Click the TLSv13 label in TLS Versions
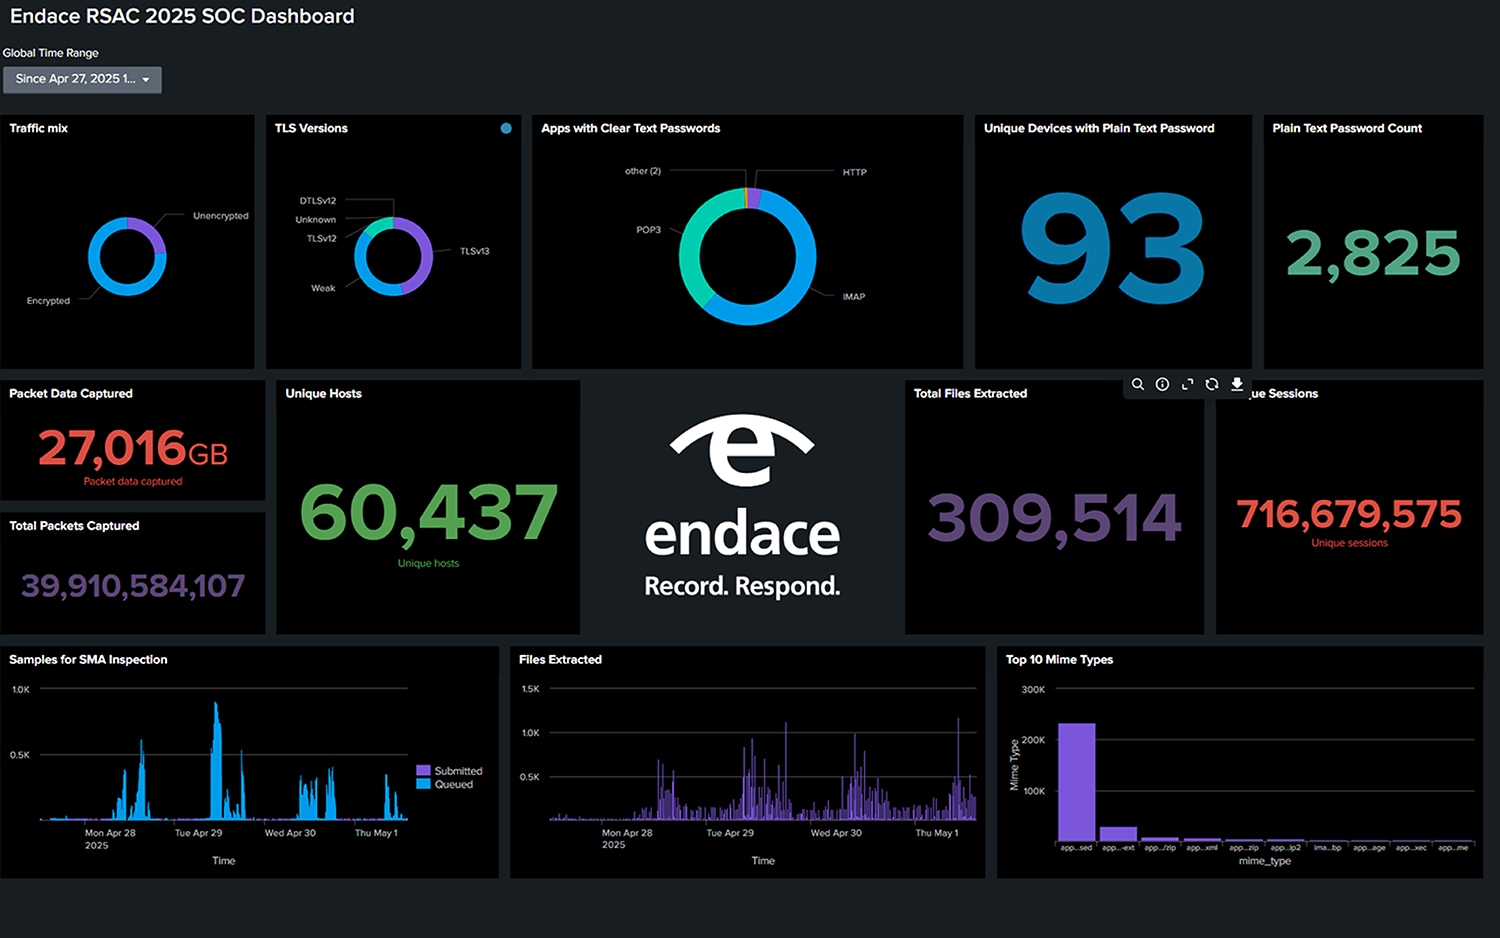The image size is (1500, 938). 475,251
